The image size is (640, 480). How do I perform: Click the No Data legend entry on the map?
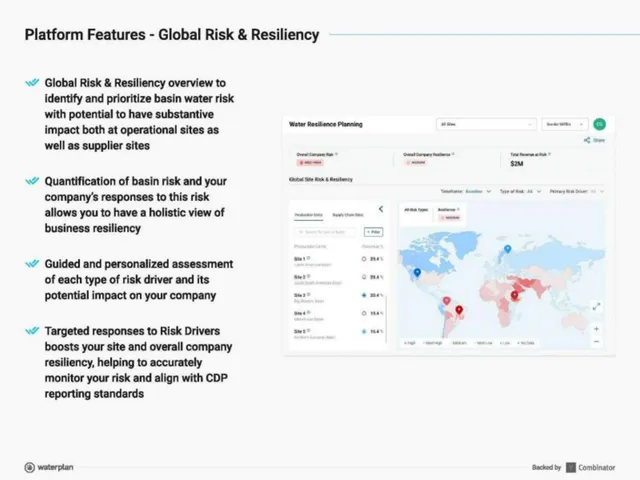click(x=526, y=343)
